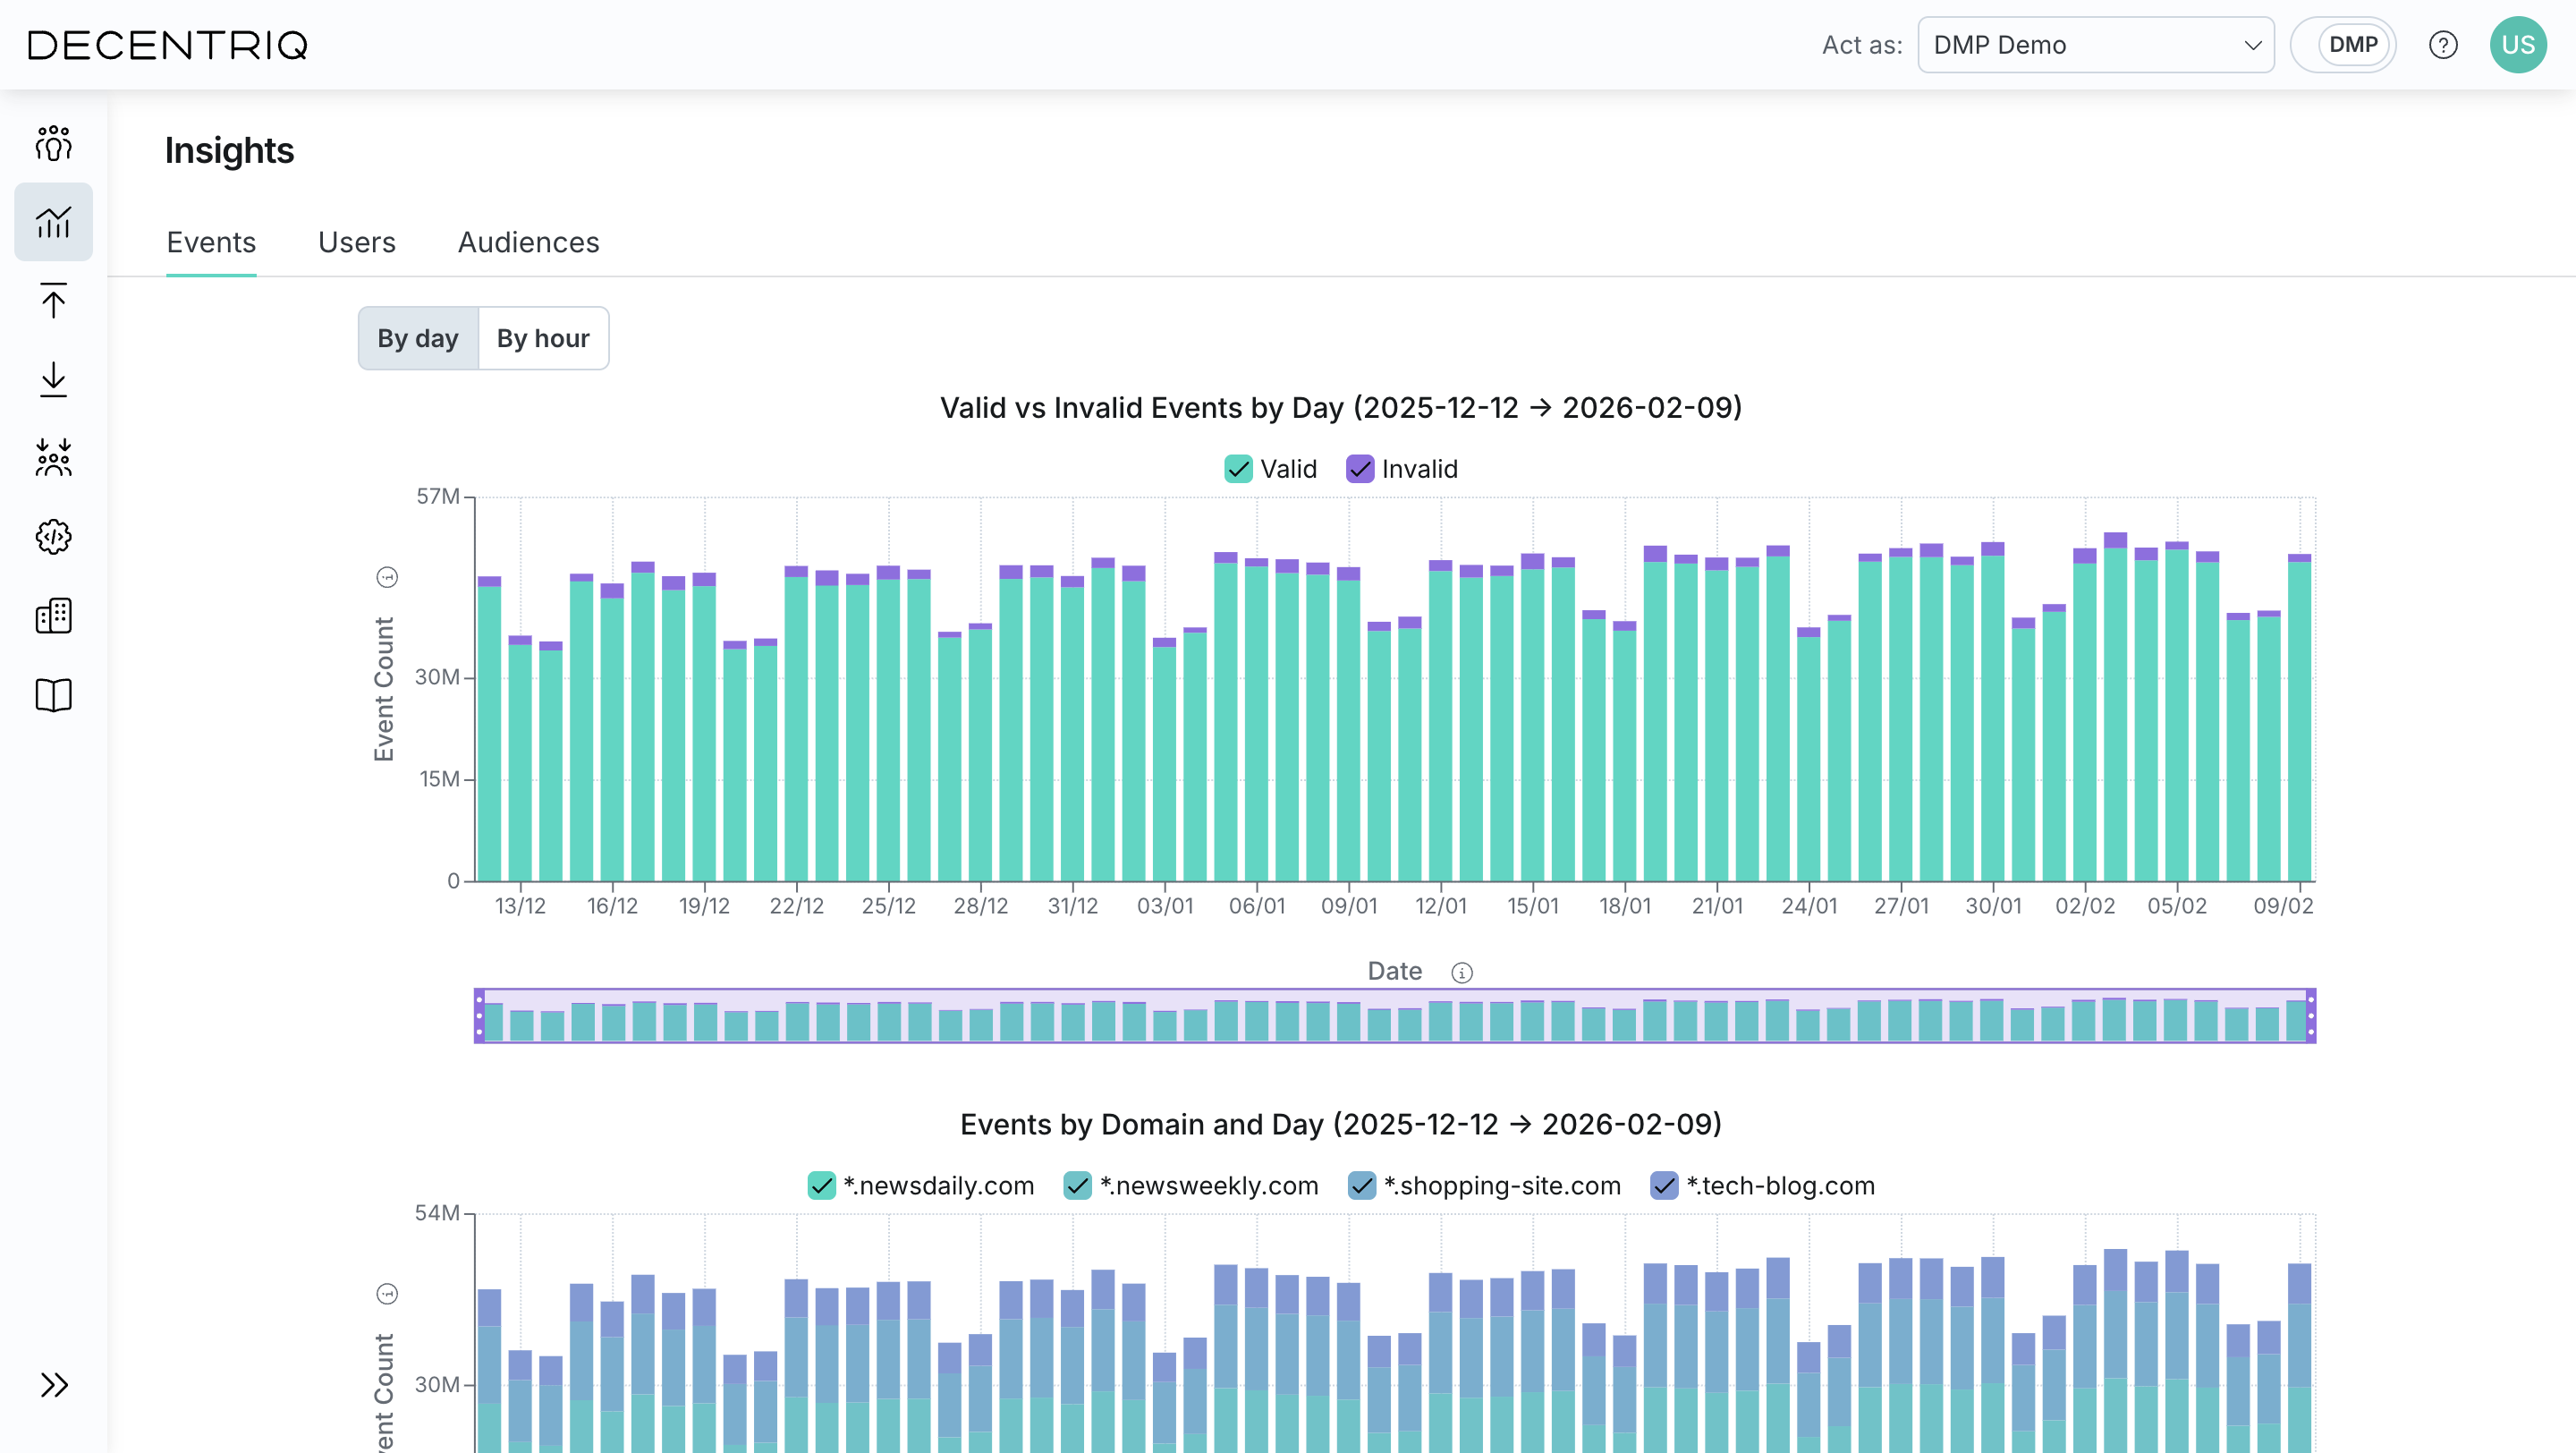The width and height of the screenshot is (2576, 1453).
Task: Switch to the Events tab
Action: pos(211,242)
